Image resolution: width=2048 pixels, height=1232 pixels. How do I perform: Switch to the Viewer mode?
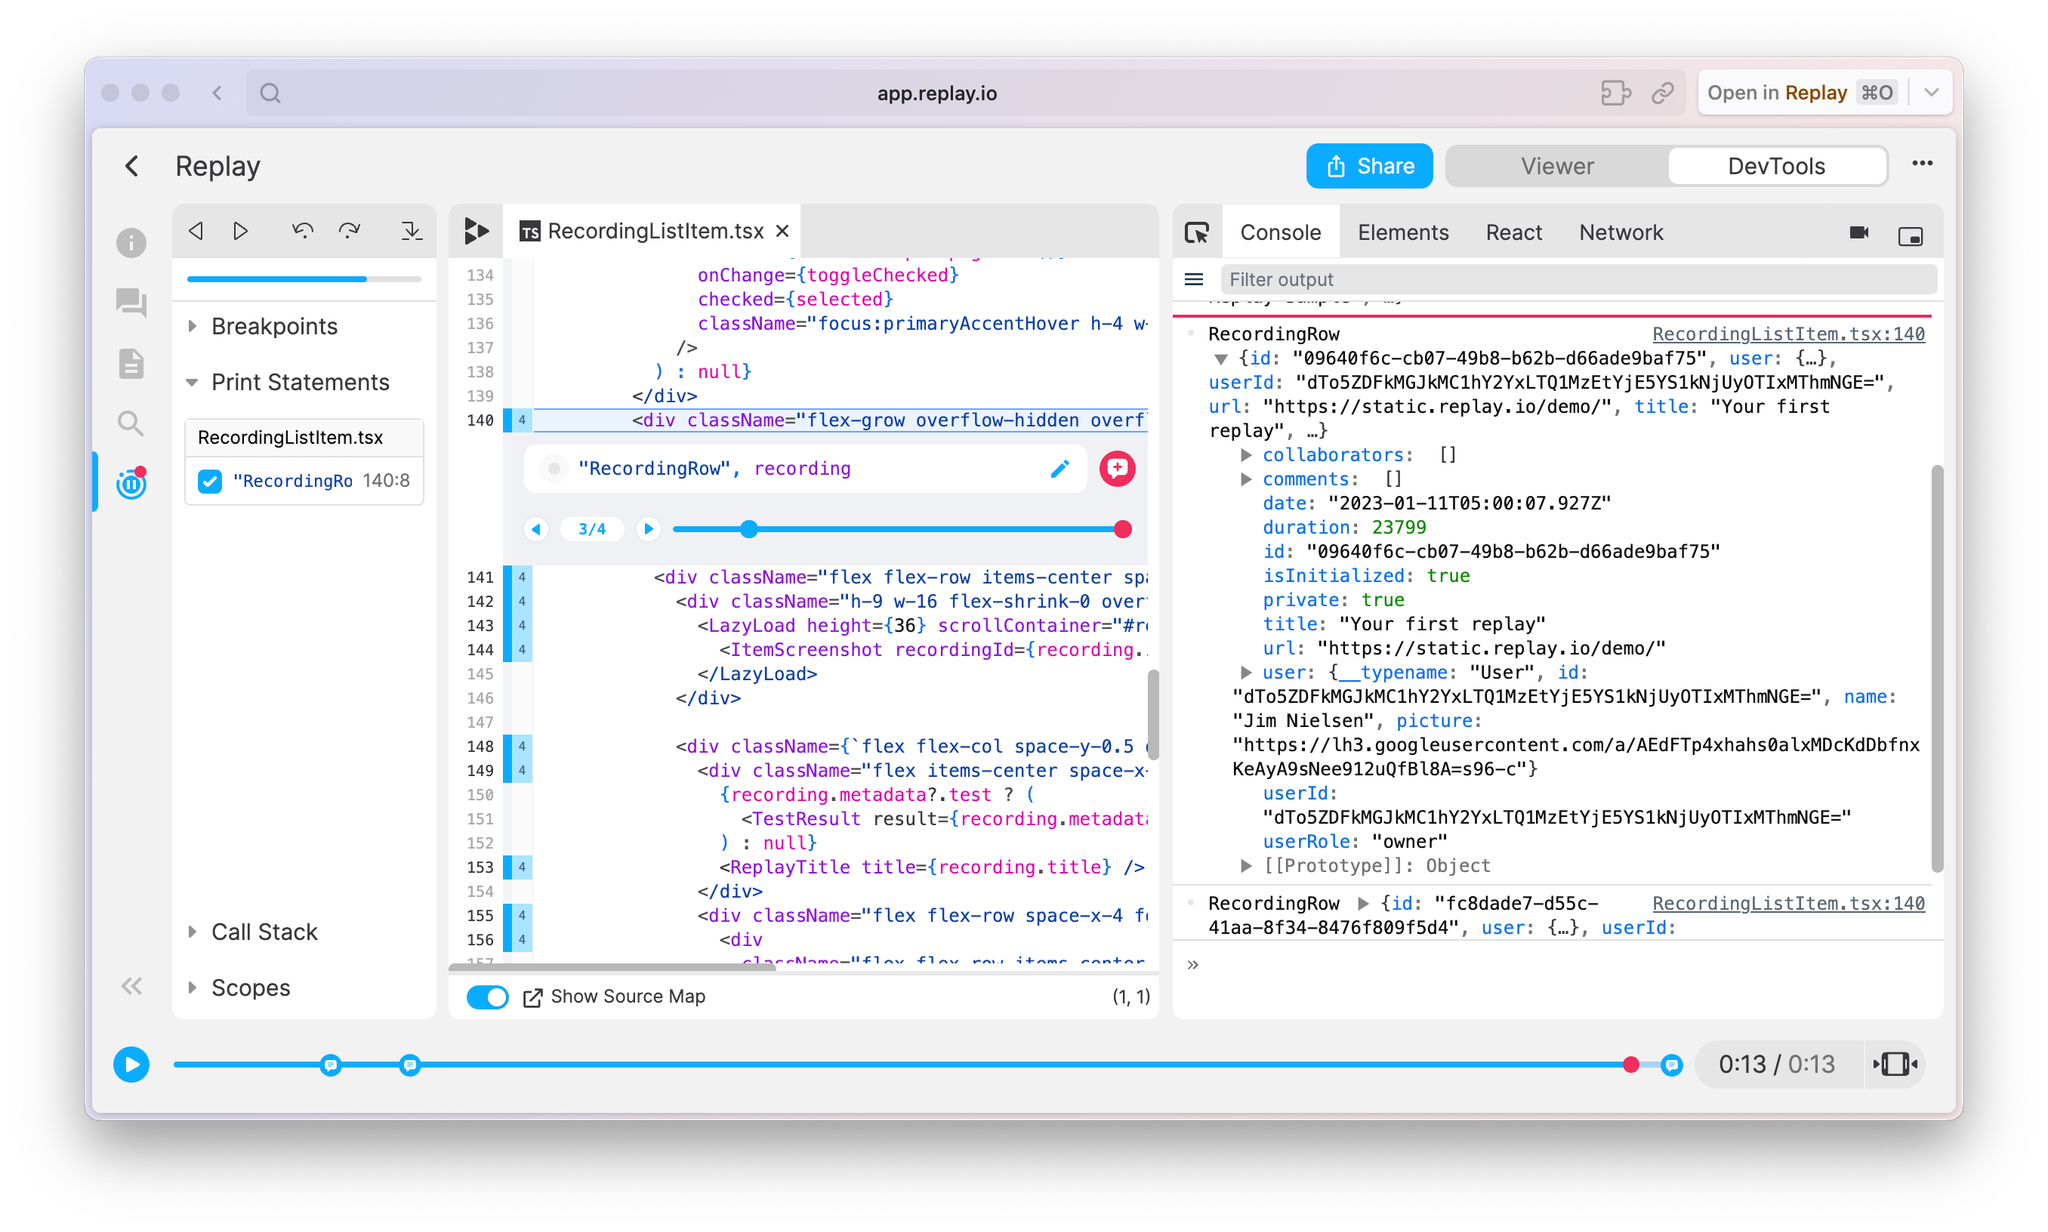tap(1557, 166)
